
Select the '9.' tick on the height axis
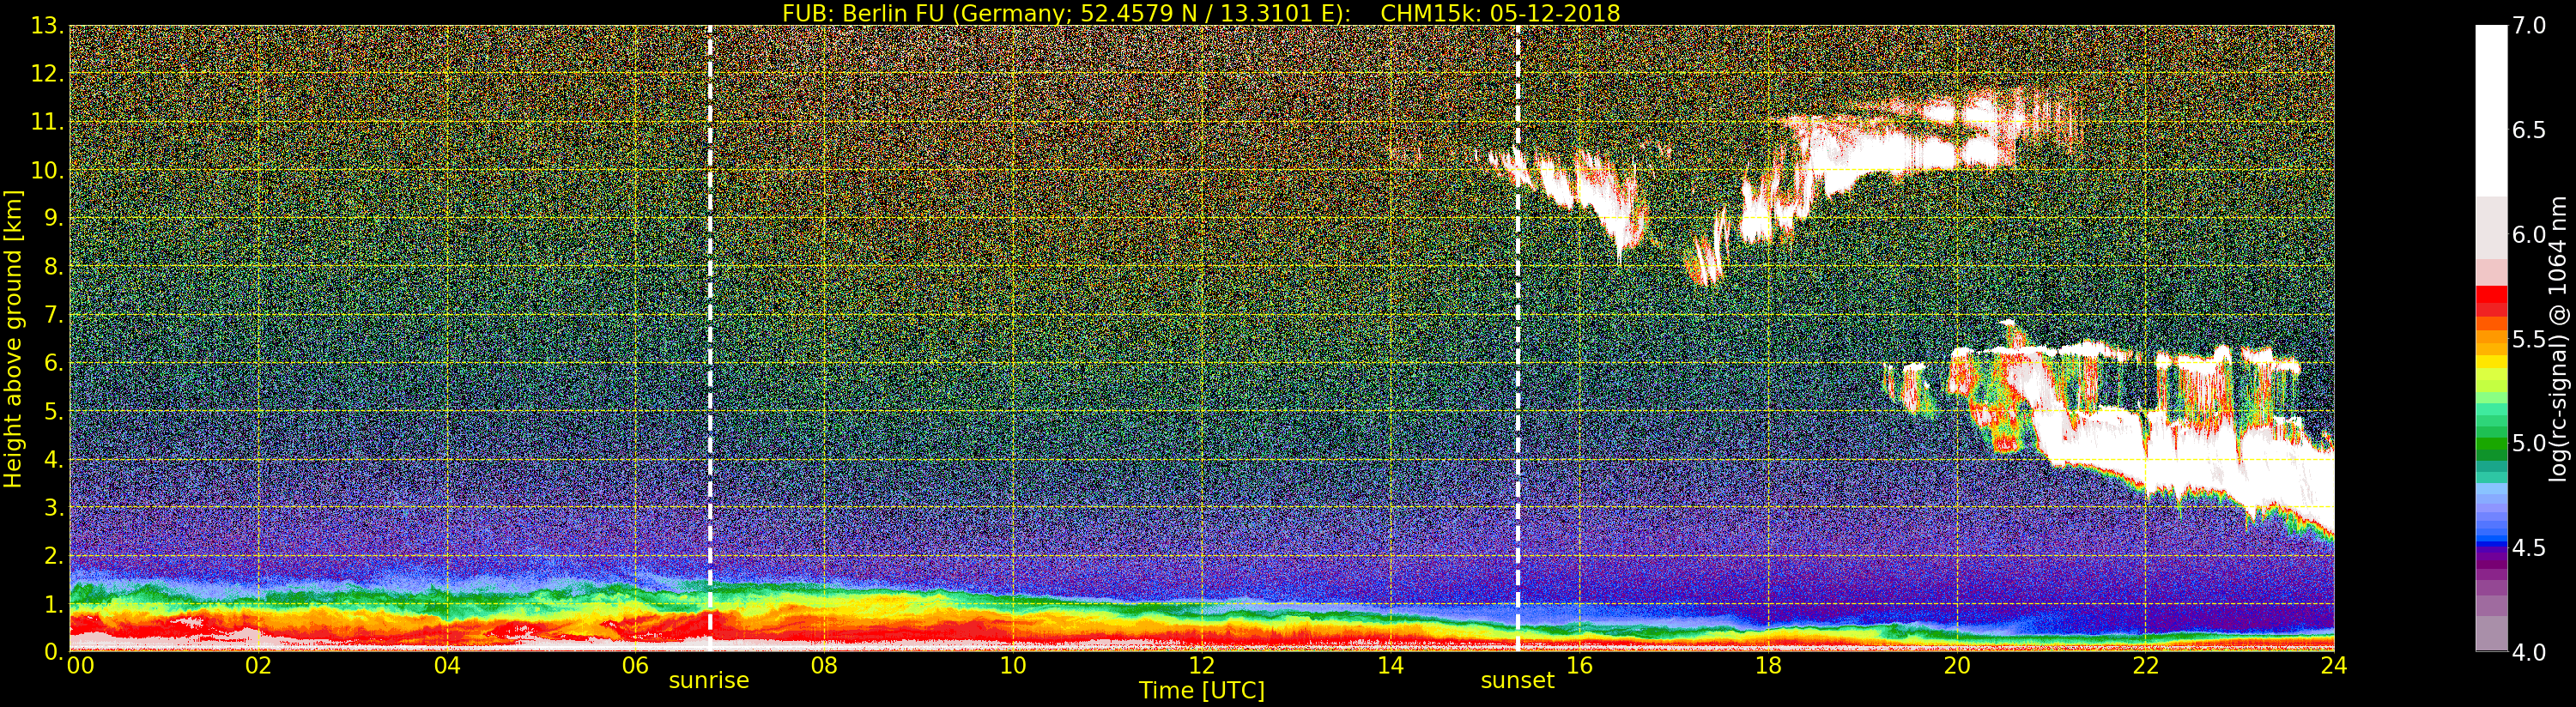(x=53, y=218)
